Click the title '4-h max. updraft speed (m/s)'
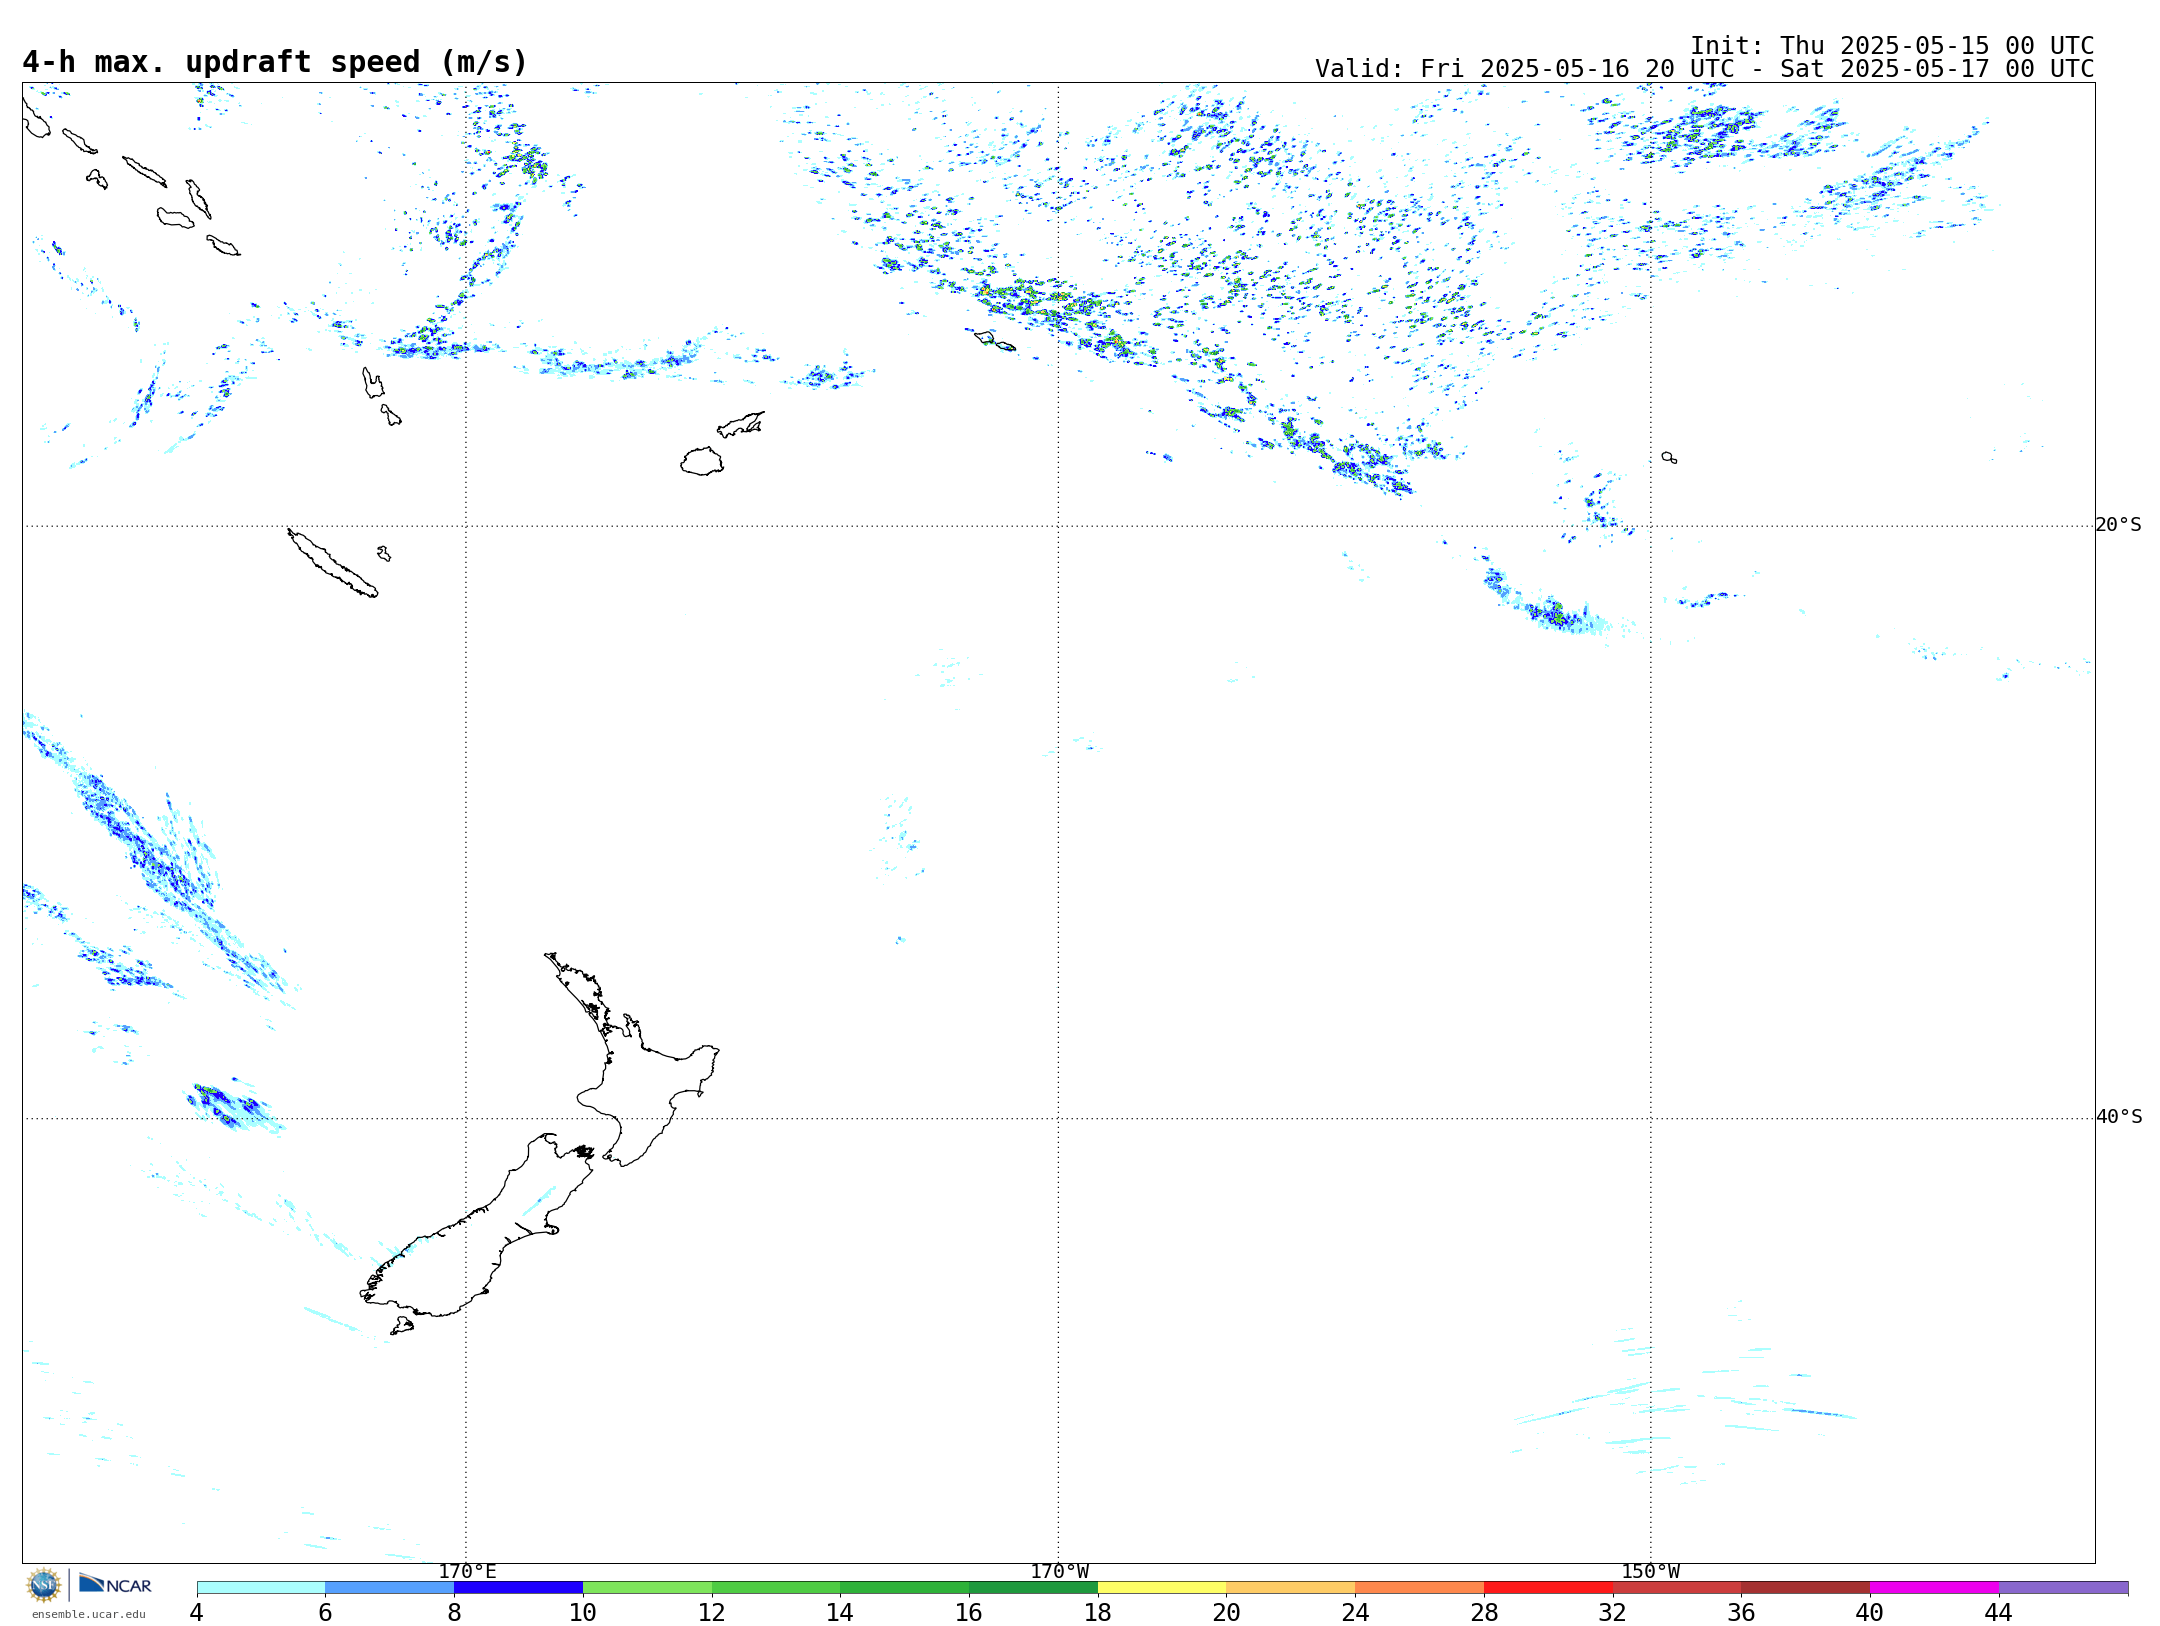 275,62
